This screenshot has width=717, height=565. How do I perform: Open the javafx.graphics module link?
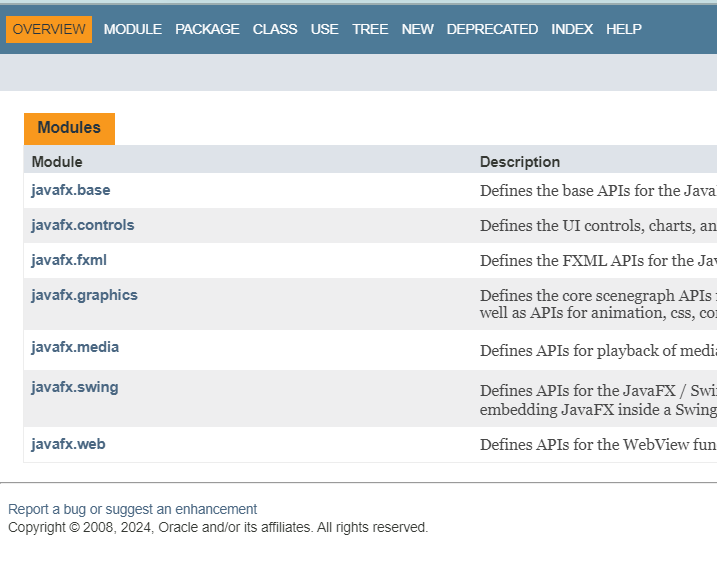(x=85, y=295)
